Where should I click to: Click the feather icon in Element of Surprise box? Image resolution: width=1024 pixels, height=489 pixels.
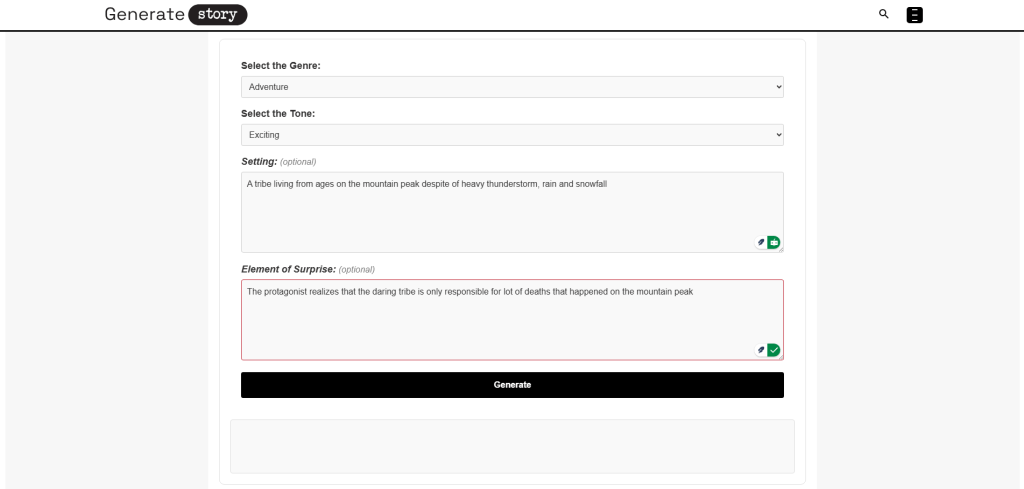click(761, 349)
